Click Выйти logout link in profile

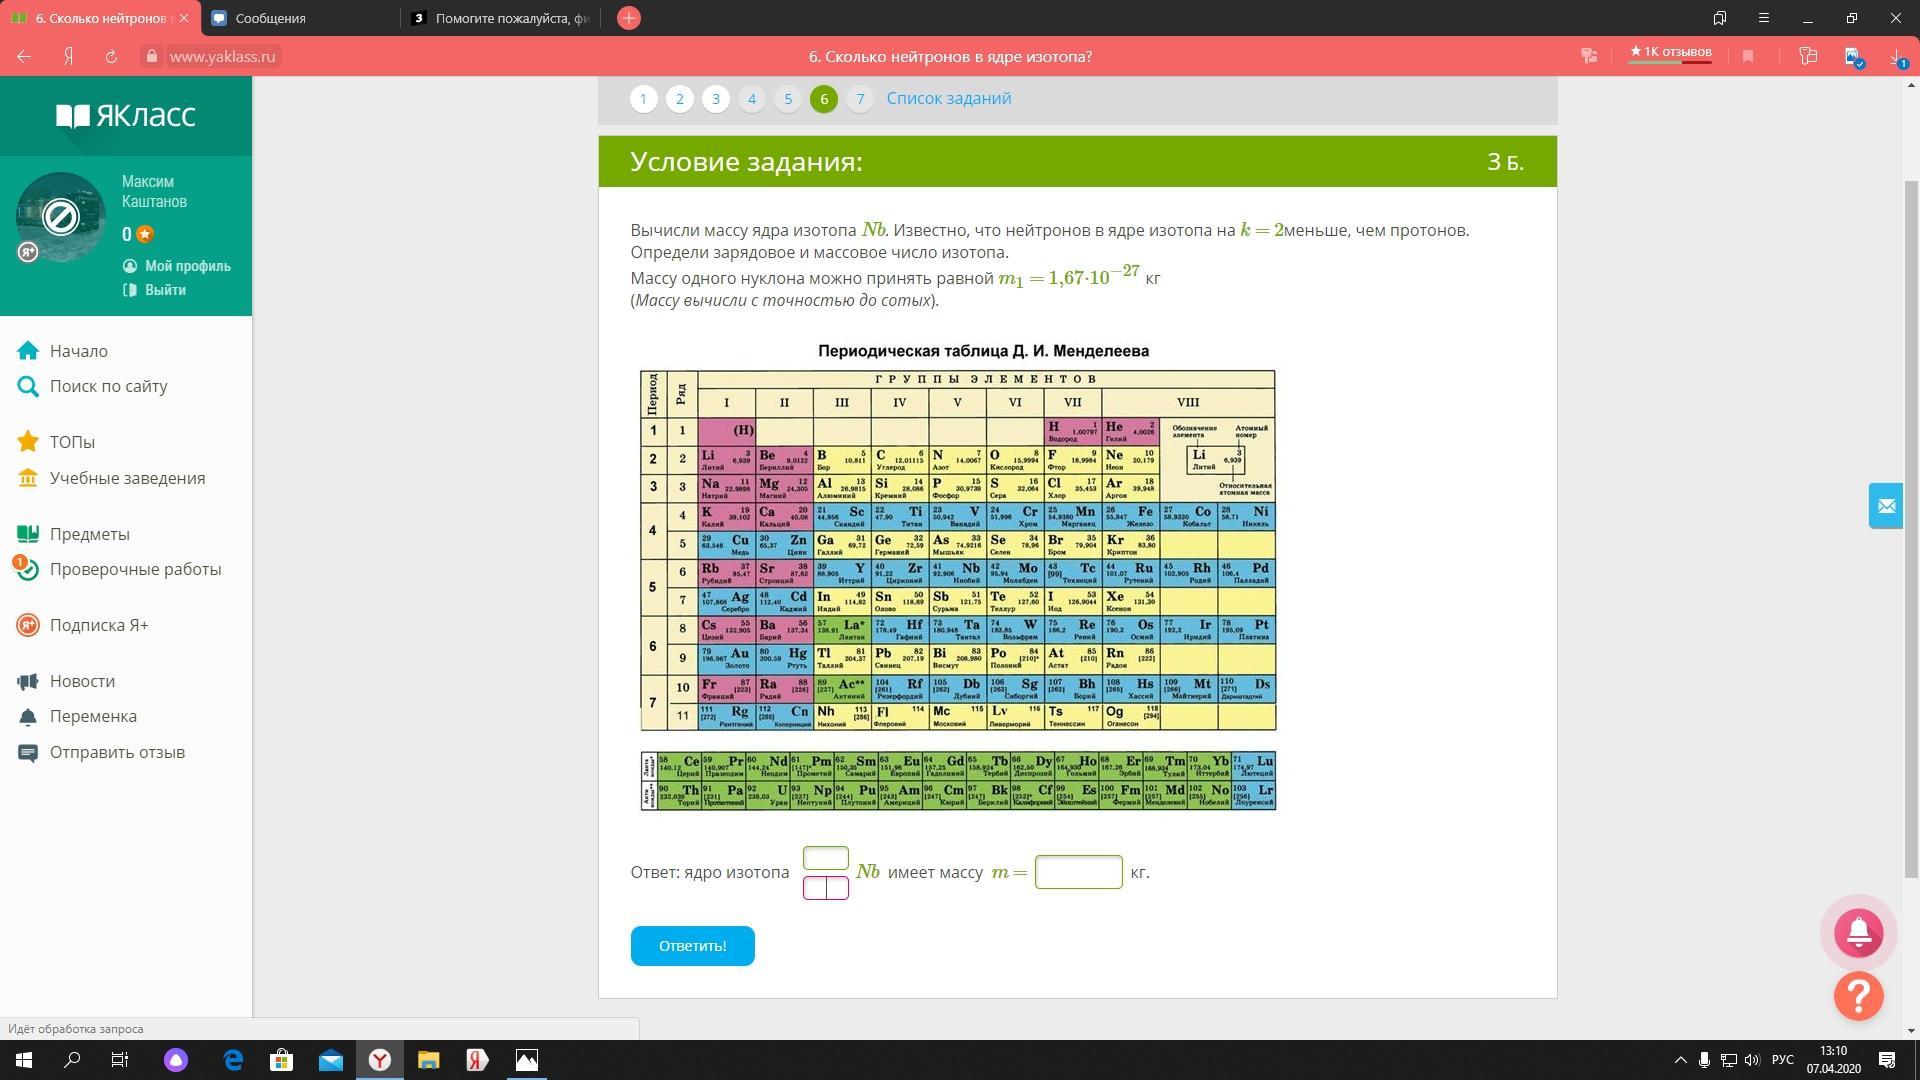pyautogui.click(x=165, y=290)
